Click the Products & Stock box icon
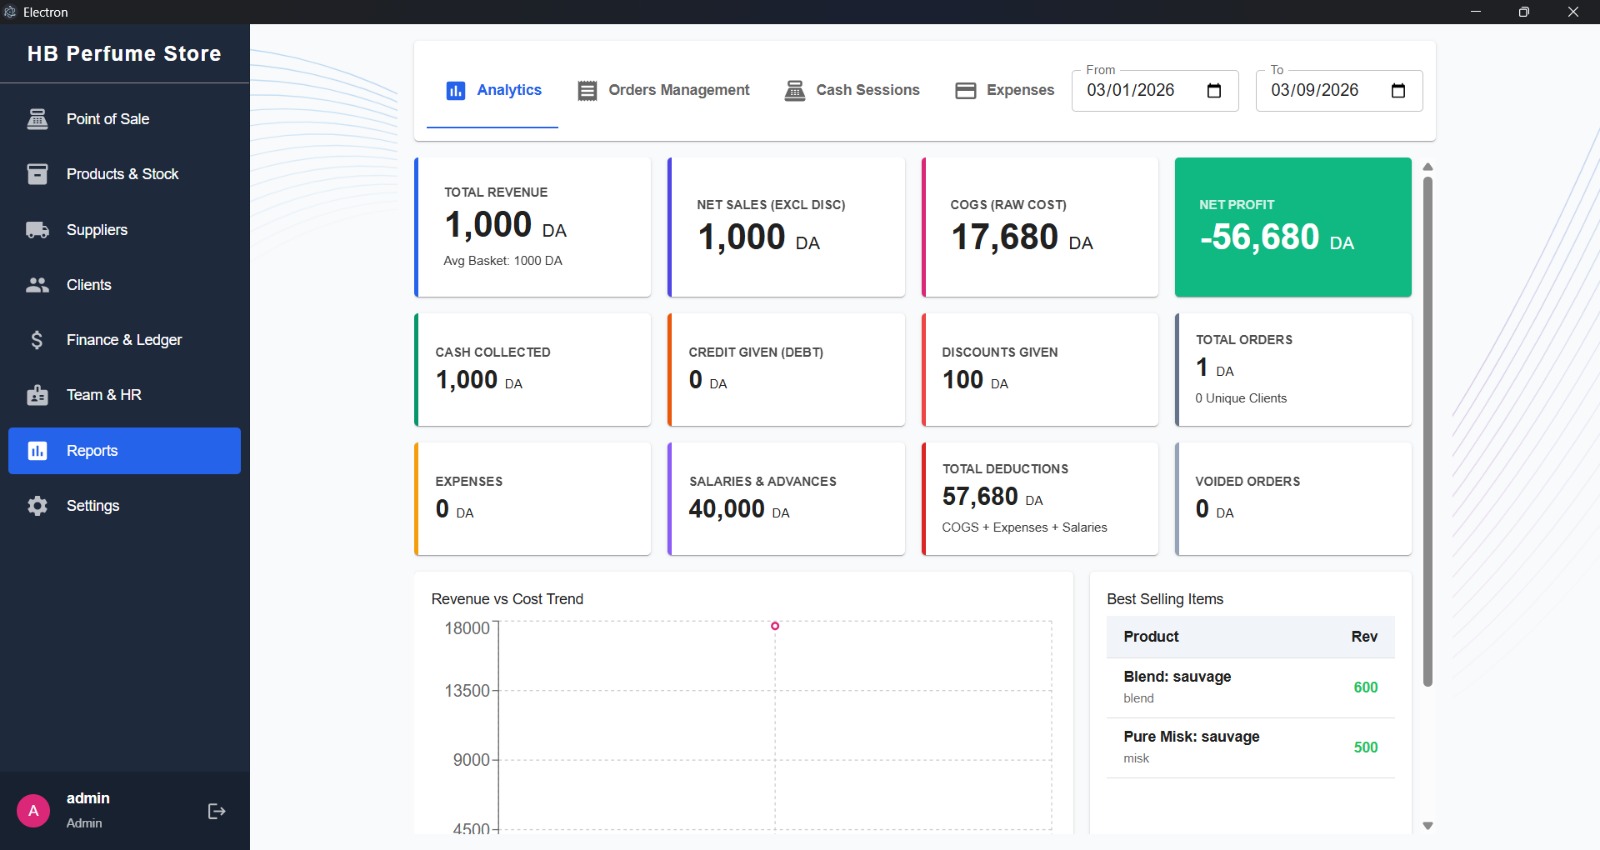This screenshot has width=1600, height=850. pos(37,174)
